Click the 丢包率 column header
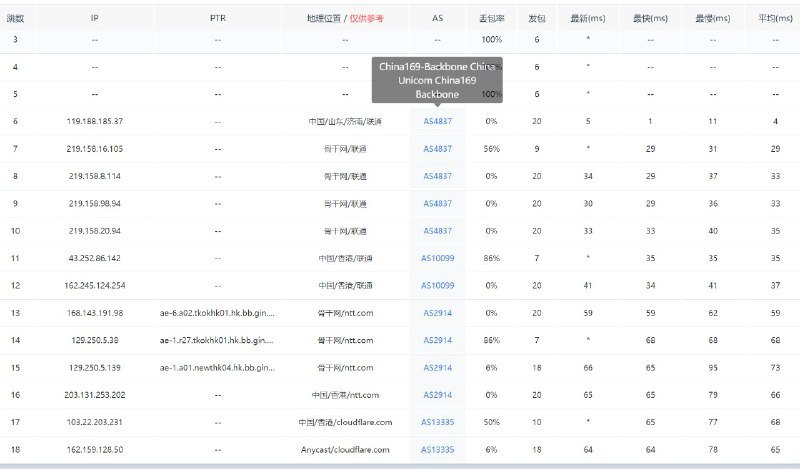This screenshot has height=469, width=800. (491, 18)
